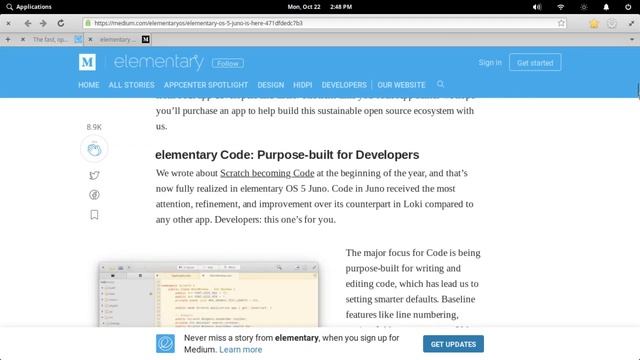The width and height of the screenshot is (640, 360).
Task: Open the DESIGN navigation item
Action: click(x=270, y=85)
